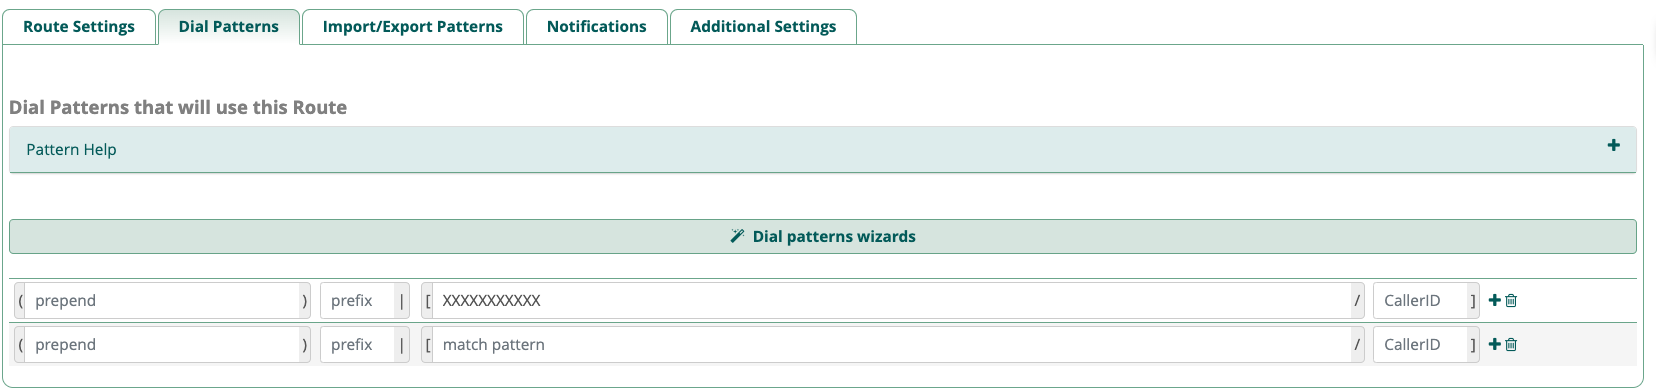The width and height of the screenshot is (1656, 390).
Task: Focus the second row prepend field
Action: tap(162, 344)
